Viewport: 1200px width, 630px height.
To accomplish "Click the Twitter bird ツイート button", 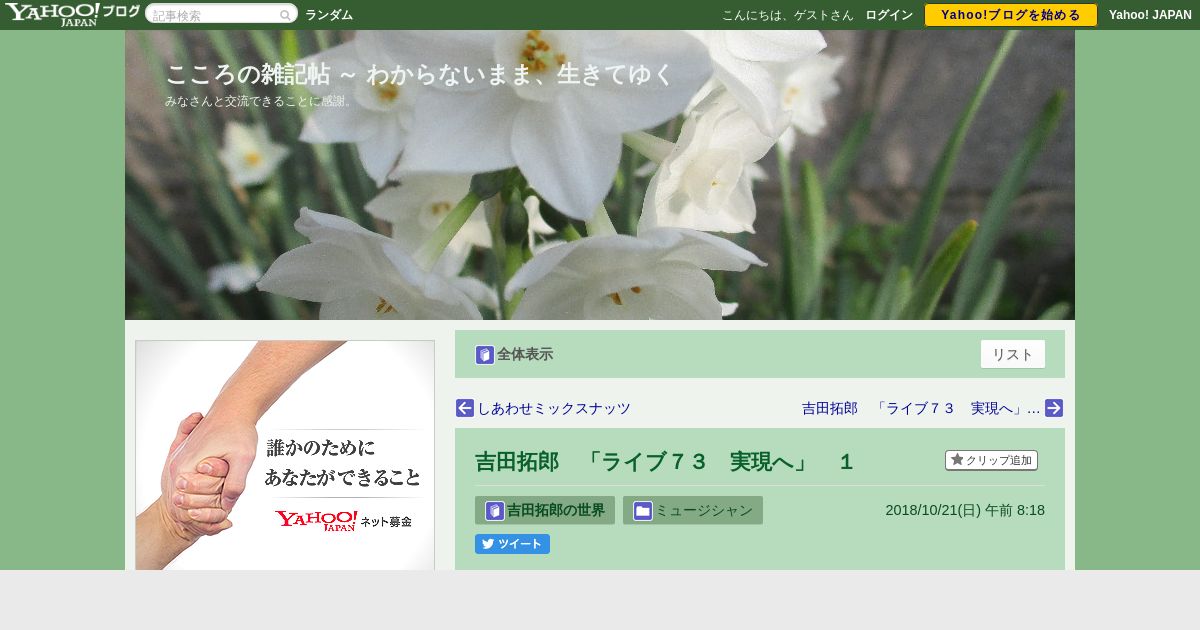I will pyautogui.click(x=512, y=544).
